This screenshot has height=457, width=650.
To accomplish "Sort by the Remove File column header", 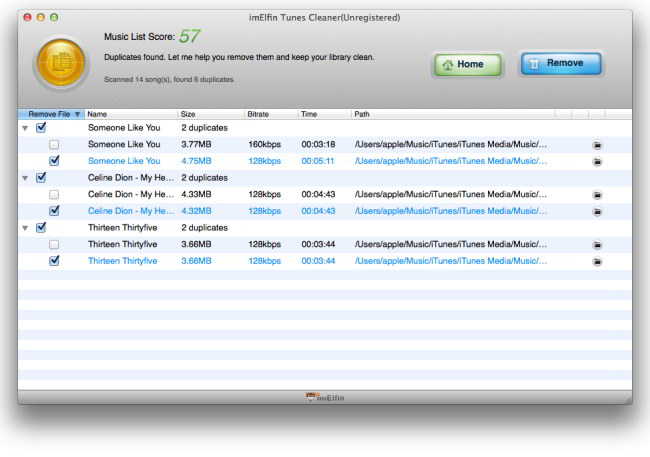I will click(x=51, y=114).
